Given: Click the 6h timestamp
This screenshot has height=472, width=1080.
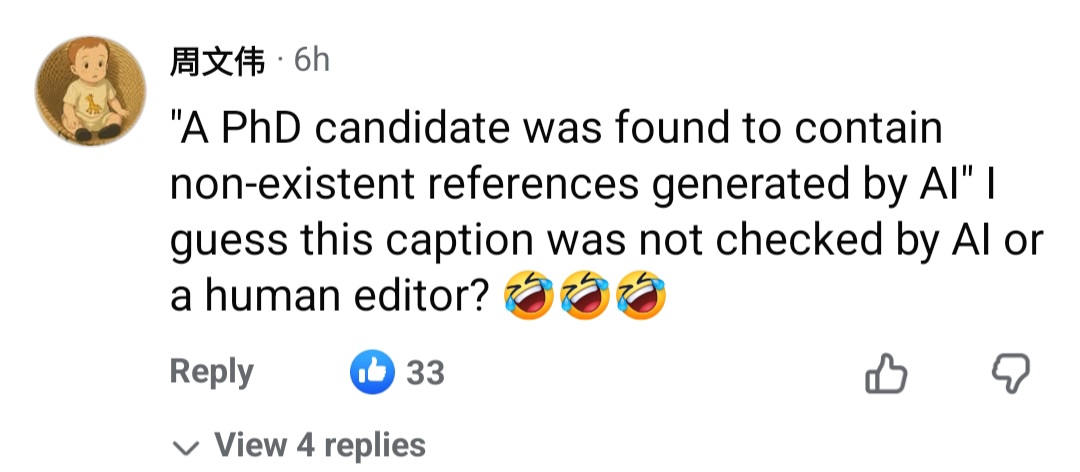Looking at the screenshot, I should pos(311,61).
